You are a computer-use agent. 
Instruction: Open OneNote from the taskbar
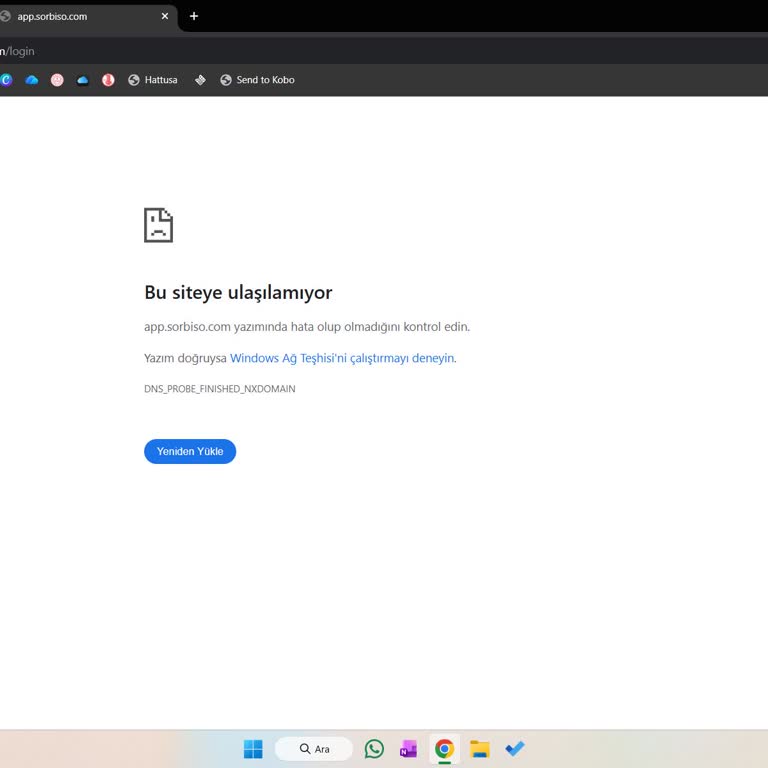click(408, 748)
